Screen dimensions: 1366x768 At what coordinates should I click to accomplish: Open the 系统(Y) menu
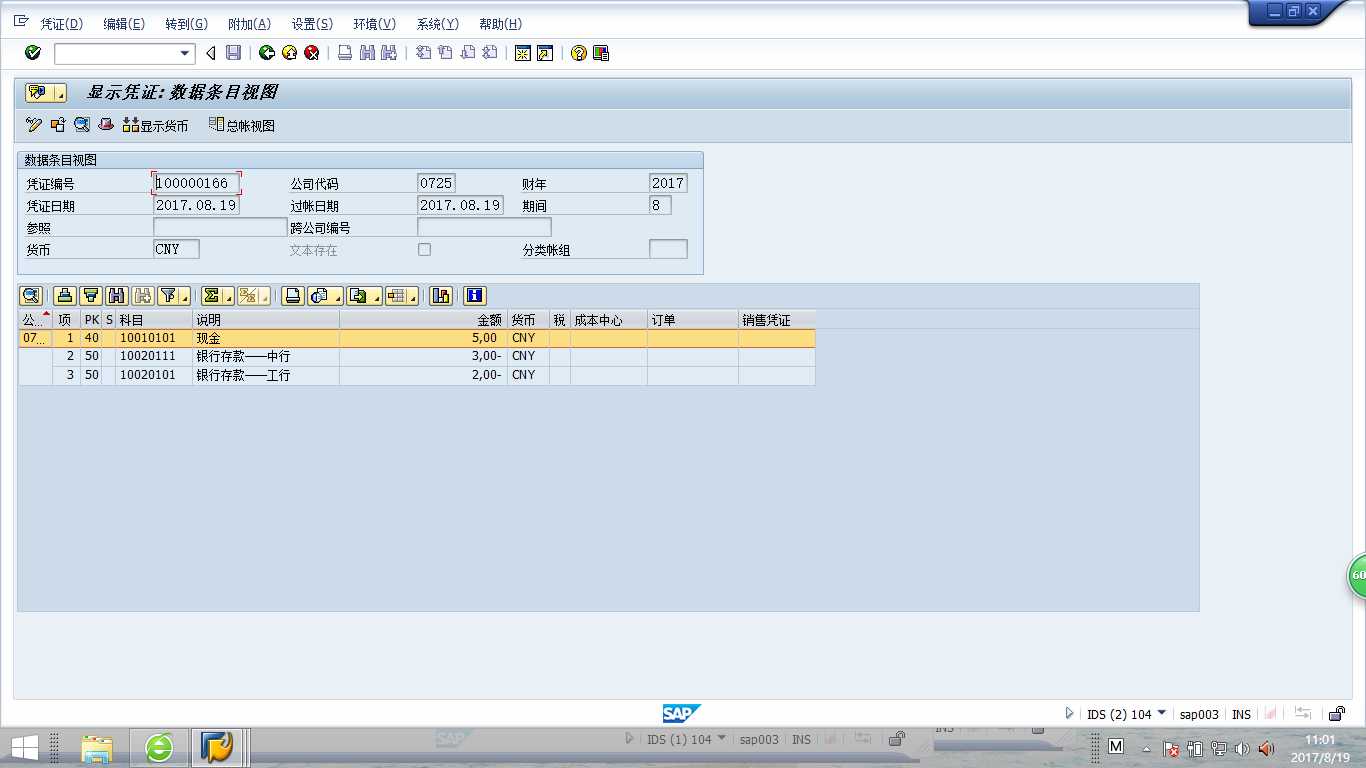point(437,24)
